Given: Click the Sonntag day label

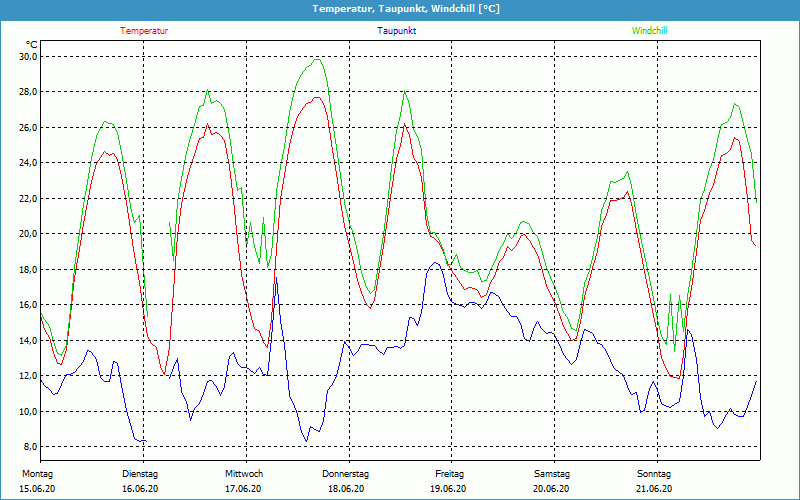Looking at the screenshot, I should click(654, 474).
